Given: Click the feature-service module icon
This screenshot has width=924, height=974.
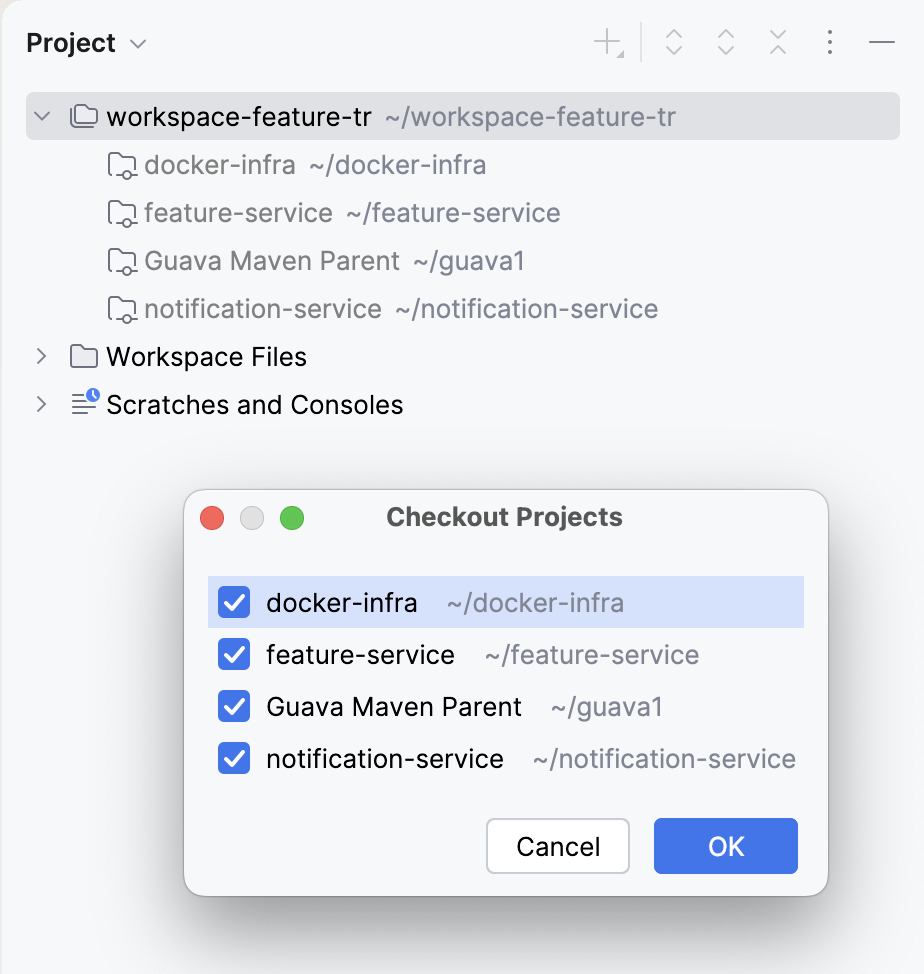Looking at the screenshot, I should (121, 212).
